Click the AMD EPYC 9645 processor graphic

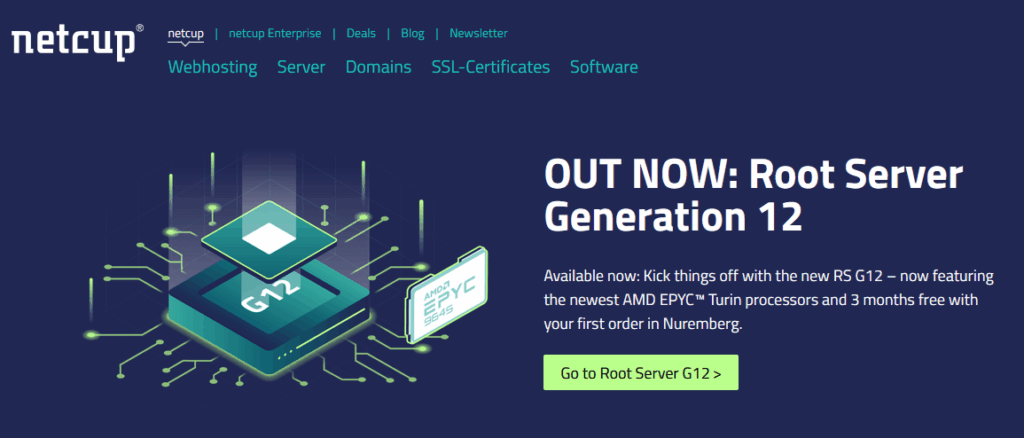pos(447,294)
